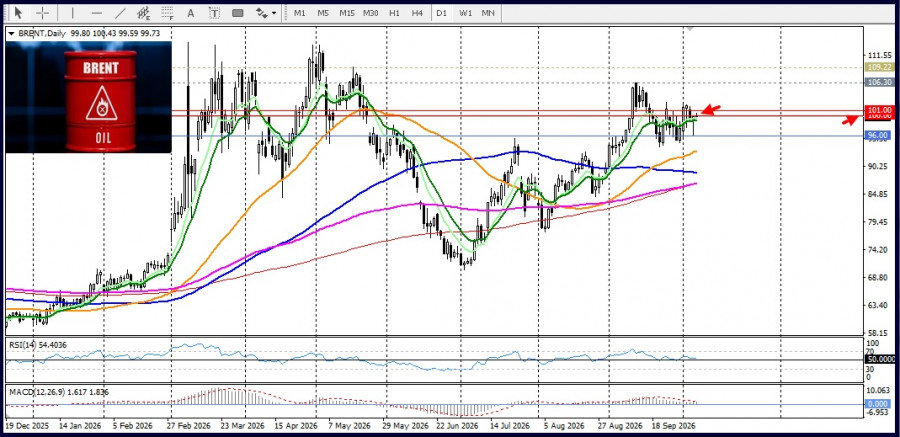Select the Trendline drawing tool
The height and width of the screenshot is (437, 900).
tap(120, 13)
